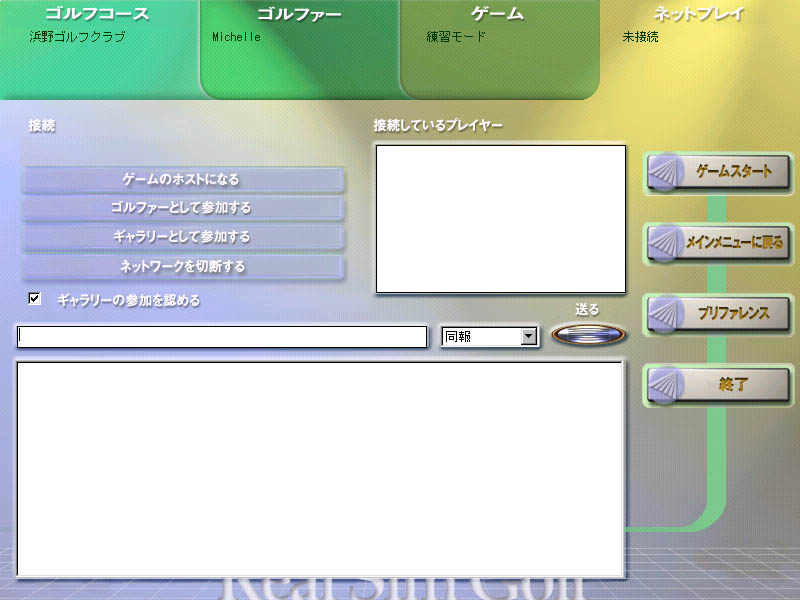Click the fan icon on ゲームスタート button
The width and height of the screenshot is (800, 600).
(x=663, y=173)
